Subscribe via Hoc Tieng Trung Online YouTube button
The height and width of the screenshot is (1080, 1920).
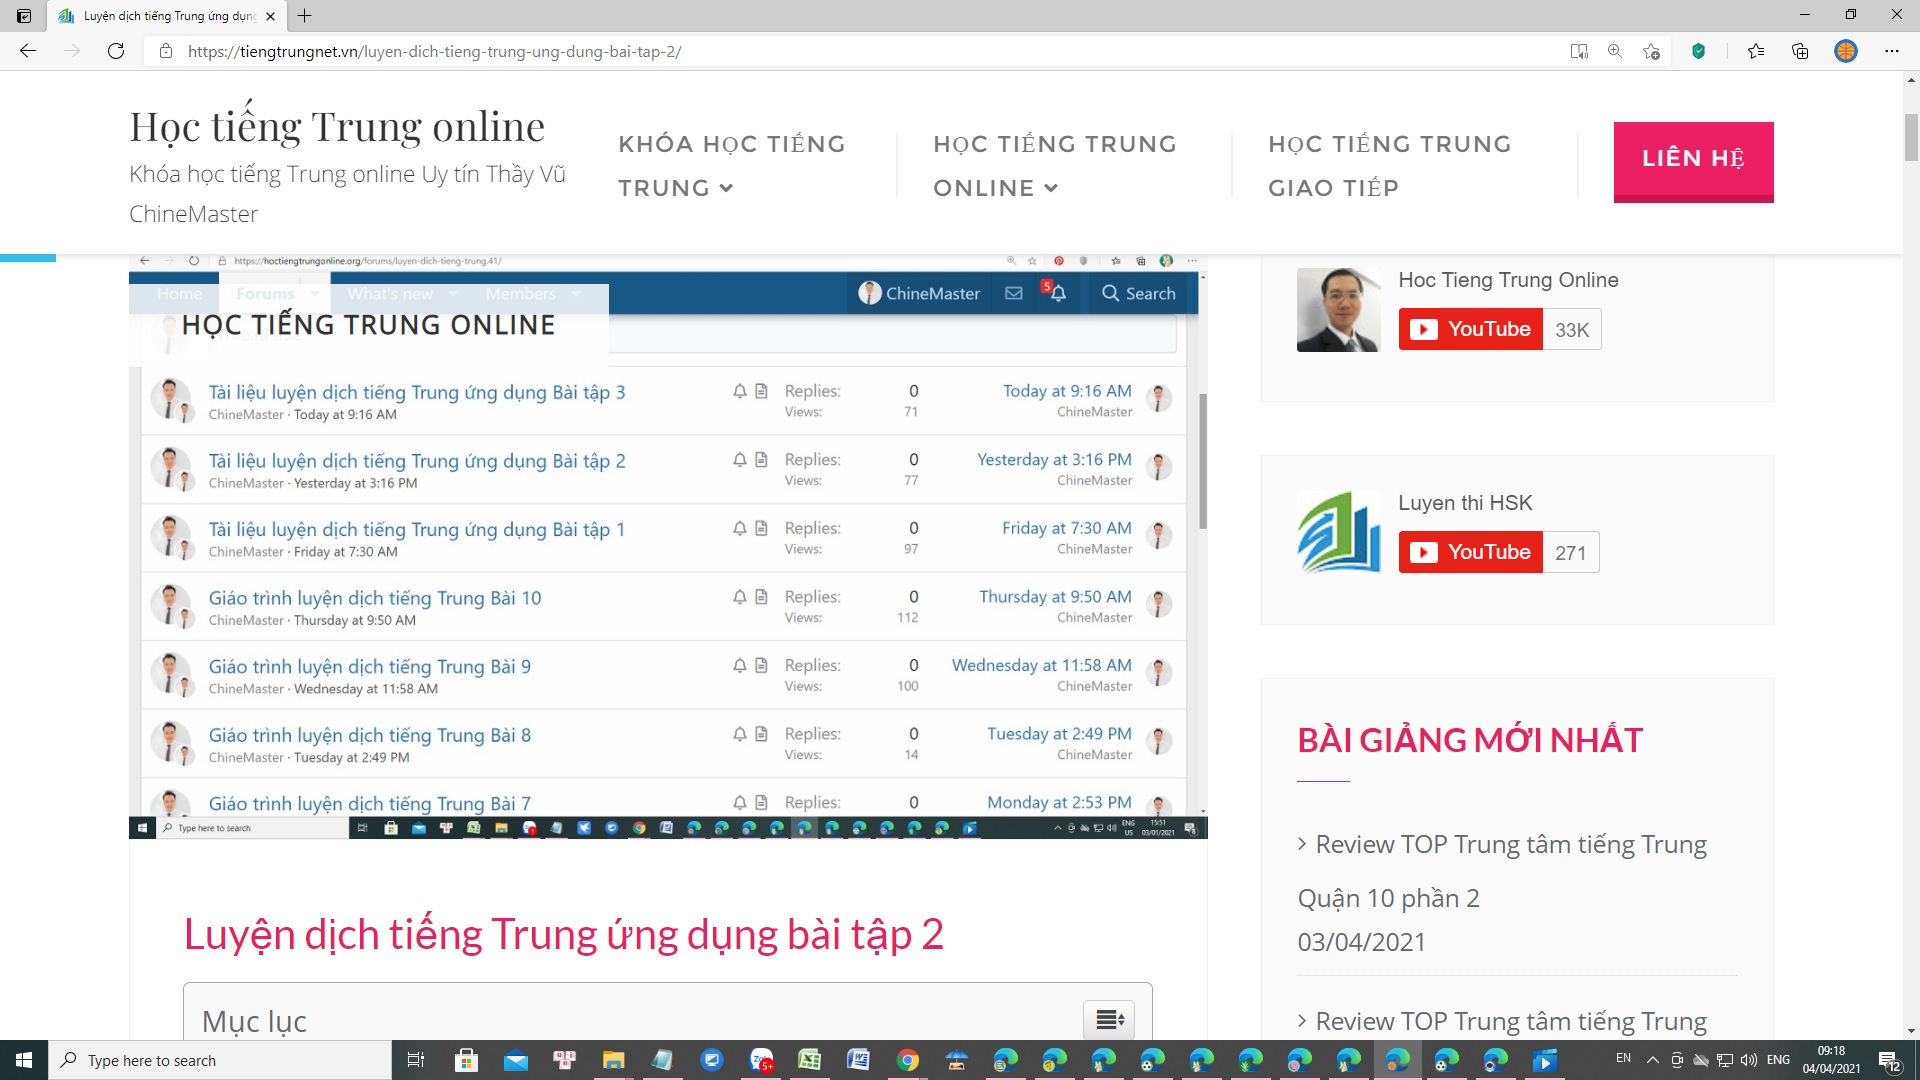point(1471,329)
